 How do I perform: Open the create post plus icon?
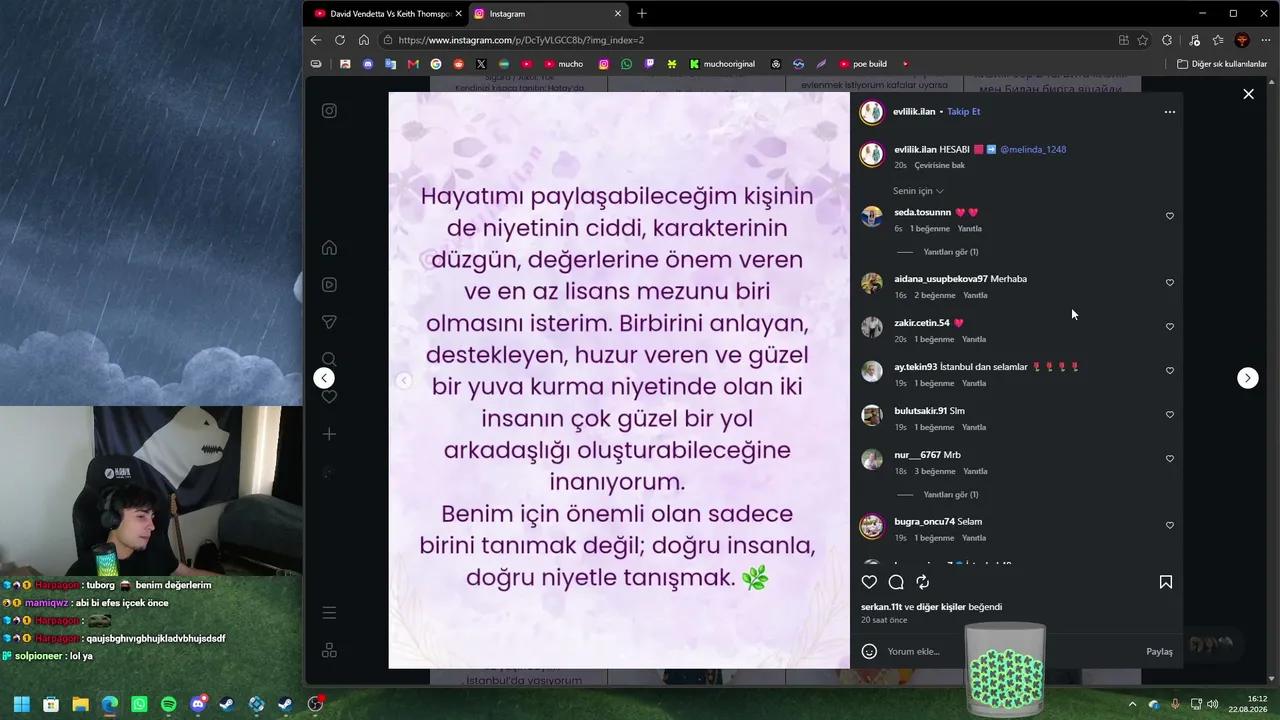[329, 434]
